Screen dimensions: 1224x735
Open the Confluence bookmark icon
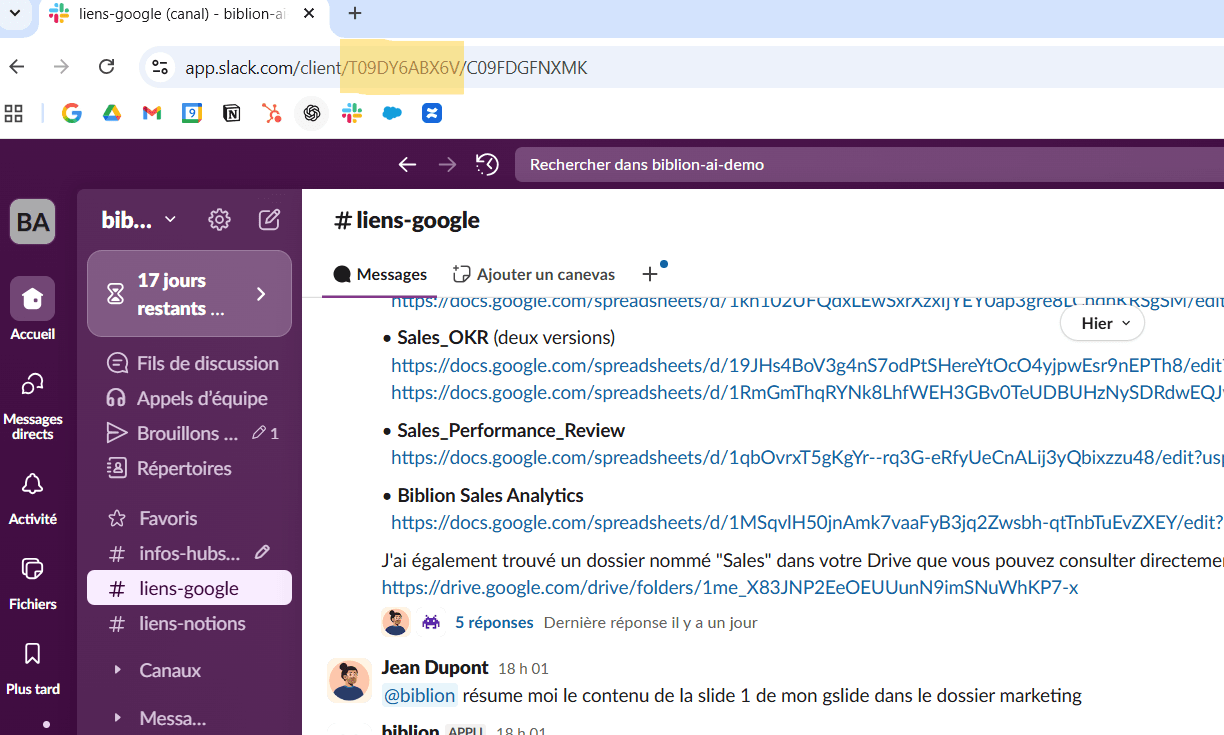click(x=432, y=114)
